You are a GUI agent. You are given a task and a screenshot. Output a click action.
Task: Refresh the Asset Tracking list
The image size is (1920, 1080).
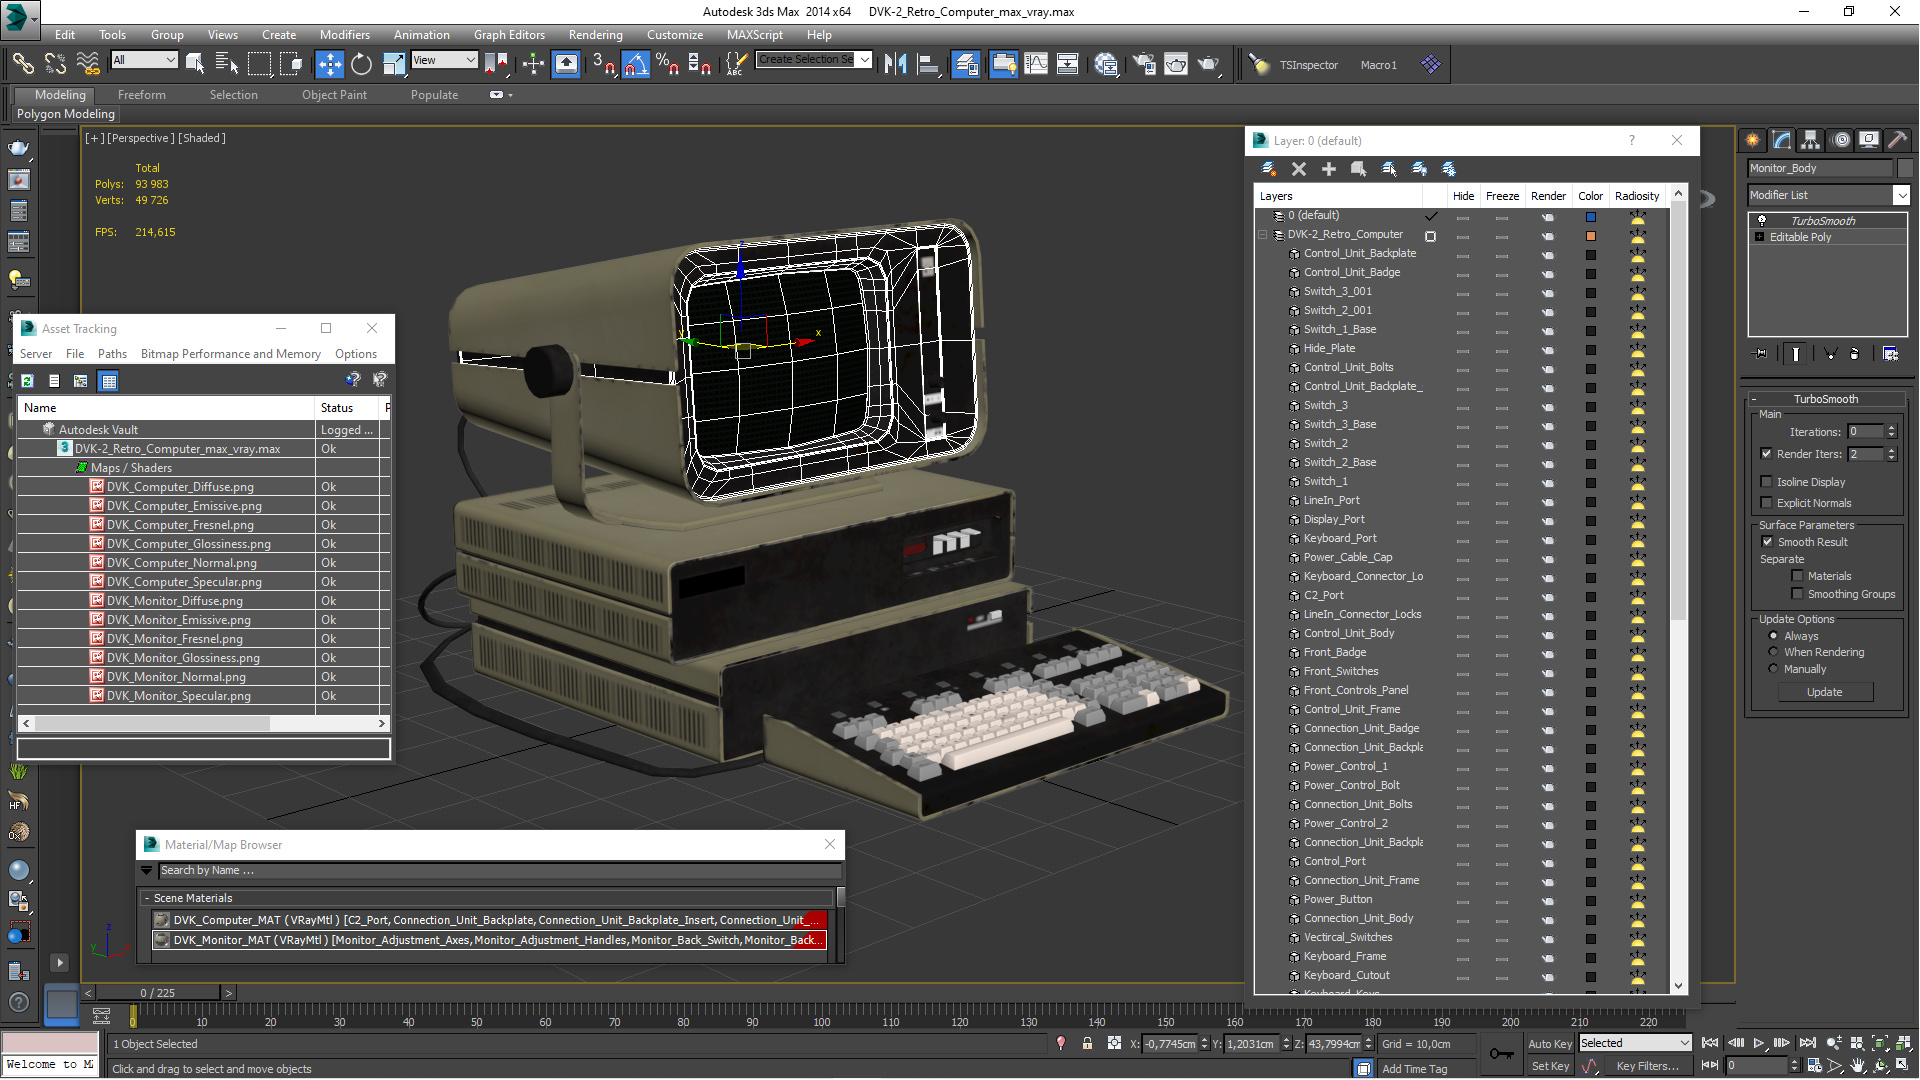pyautogui.click(x=27, y=381)
